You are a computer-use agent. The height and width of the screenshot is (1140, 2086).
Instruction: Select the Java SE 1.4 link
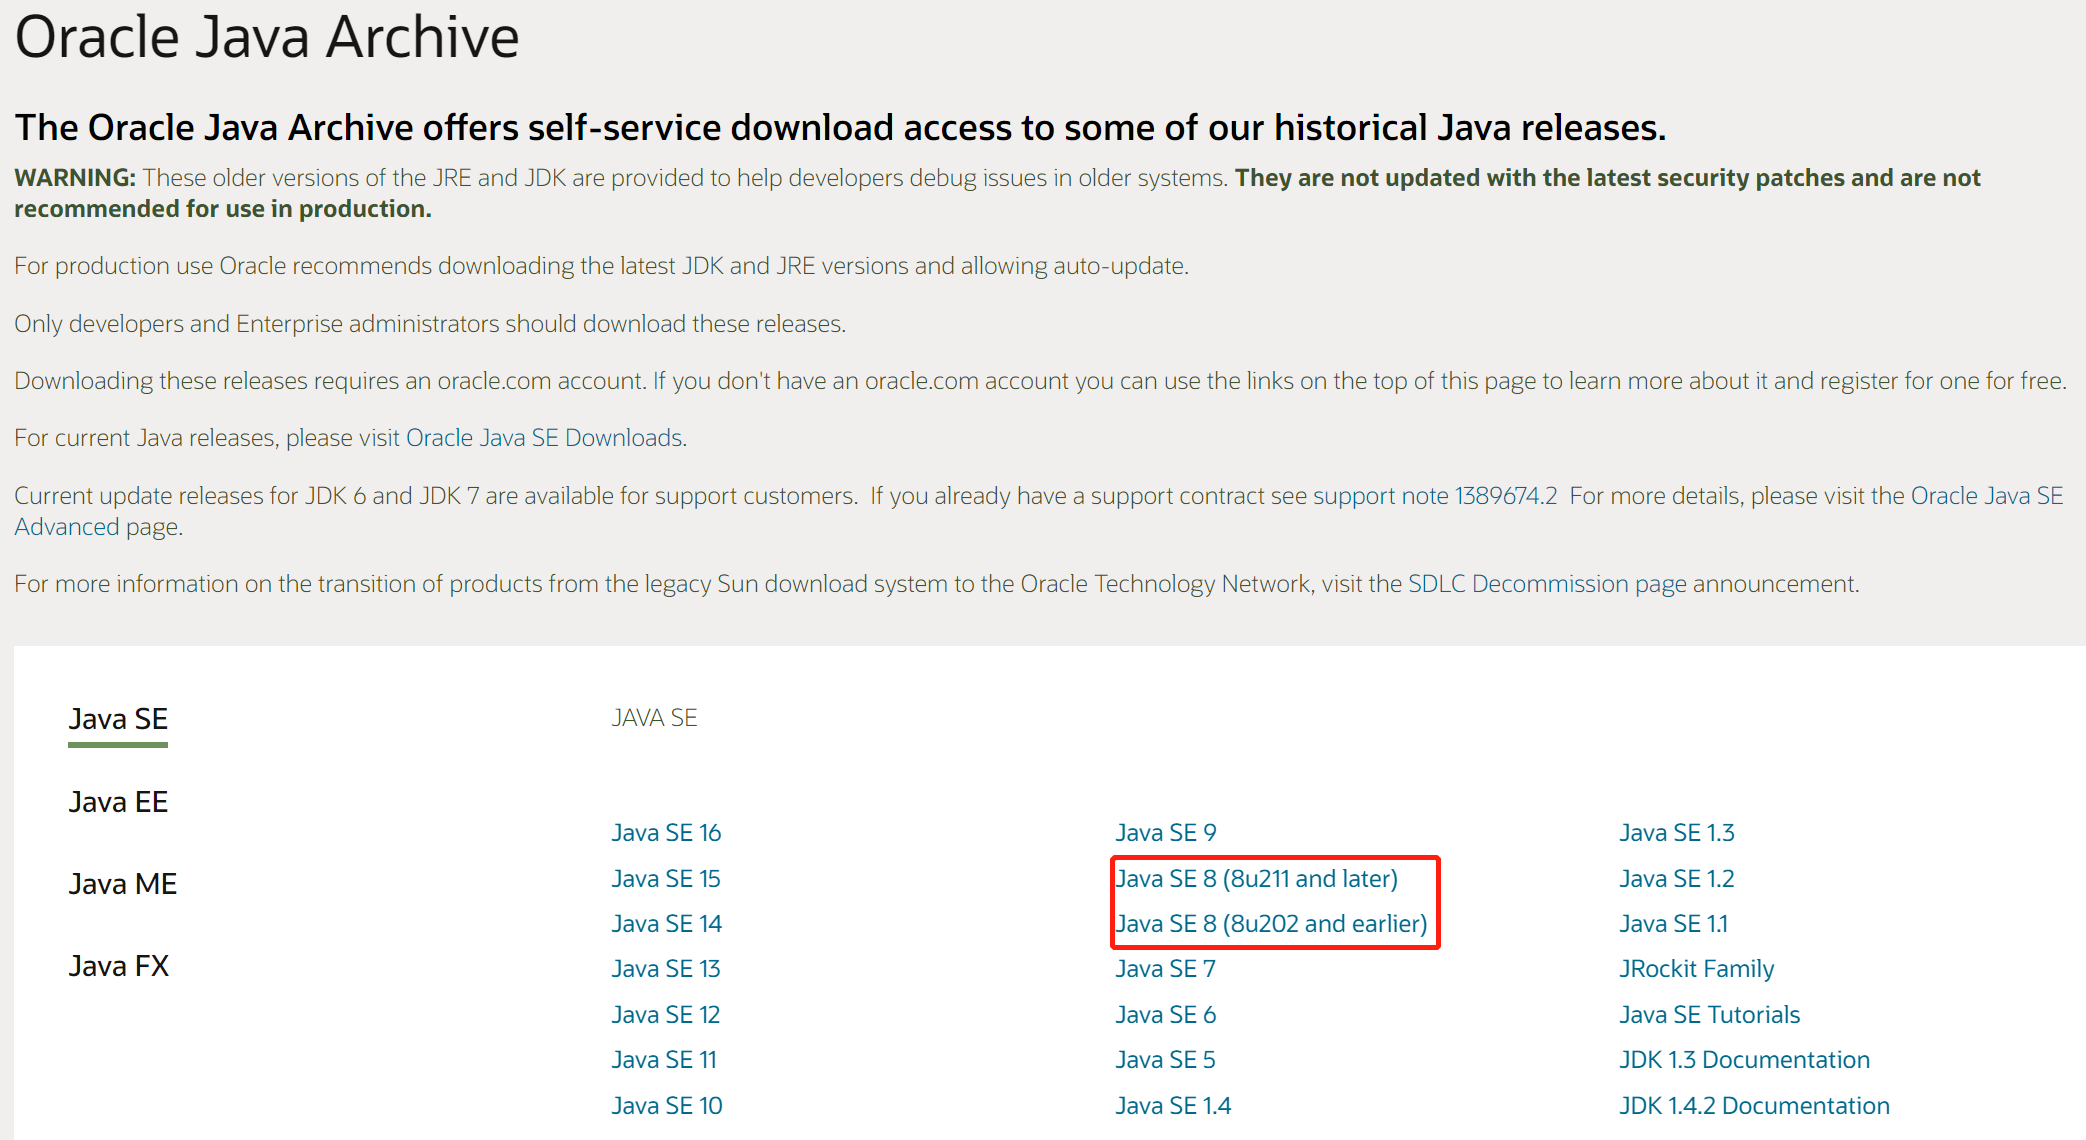point(1172,1106)
